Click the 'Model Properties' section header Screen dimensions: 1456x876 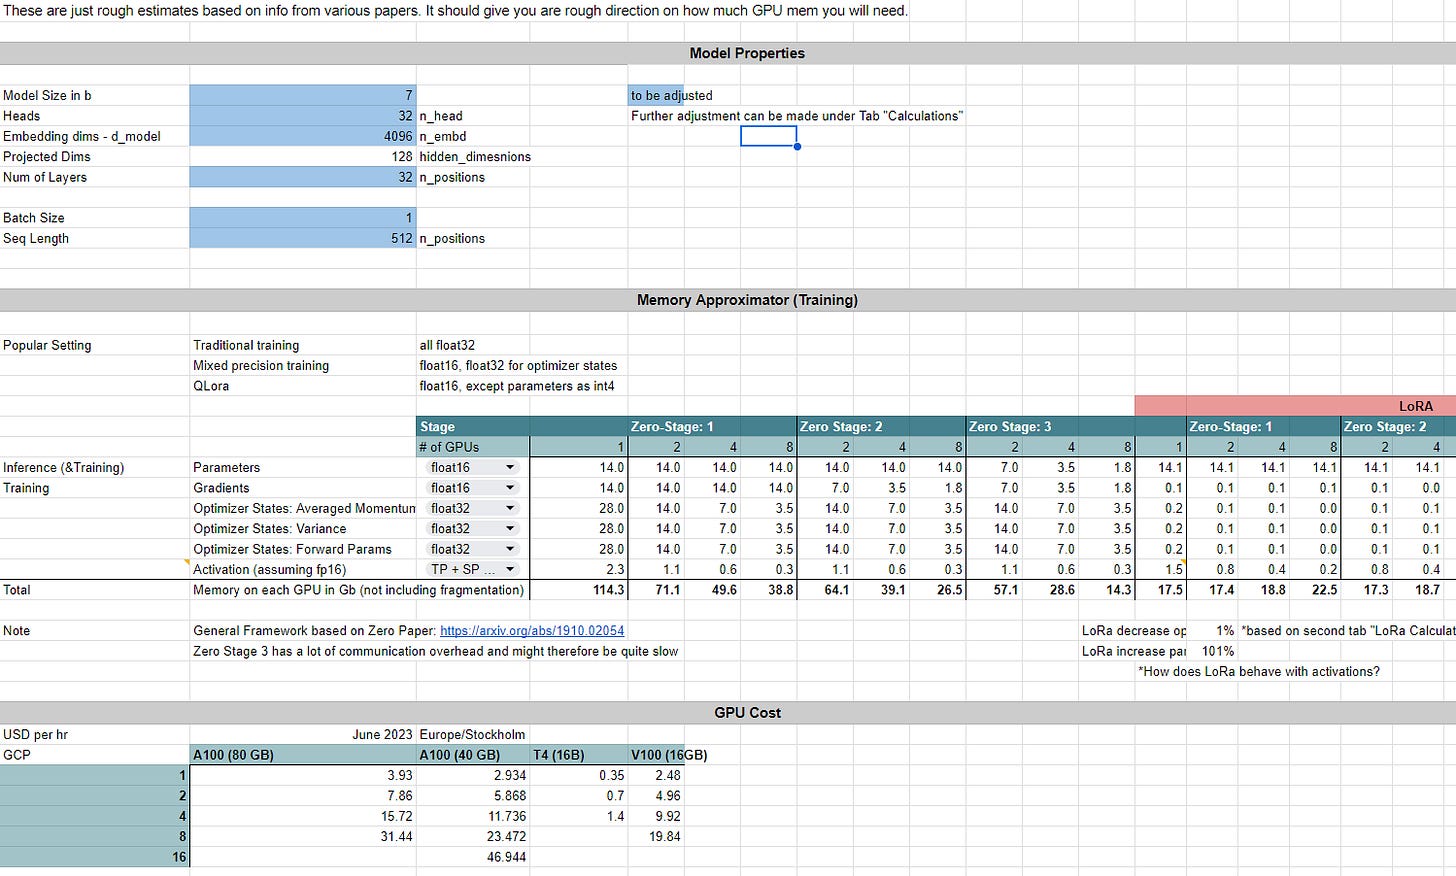click(x=747, y=53)
